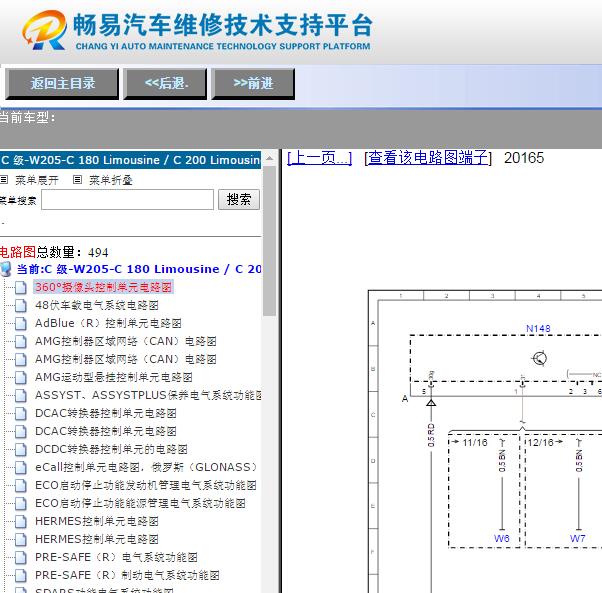
Task: Click document icon beside ASSYST、ASSYSTPLUS entry
Action: tap(21, 395)
